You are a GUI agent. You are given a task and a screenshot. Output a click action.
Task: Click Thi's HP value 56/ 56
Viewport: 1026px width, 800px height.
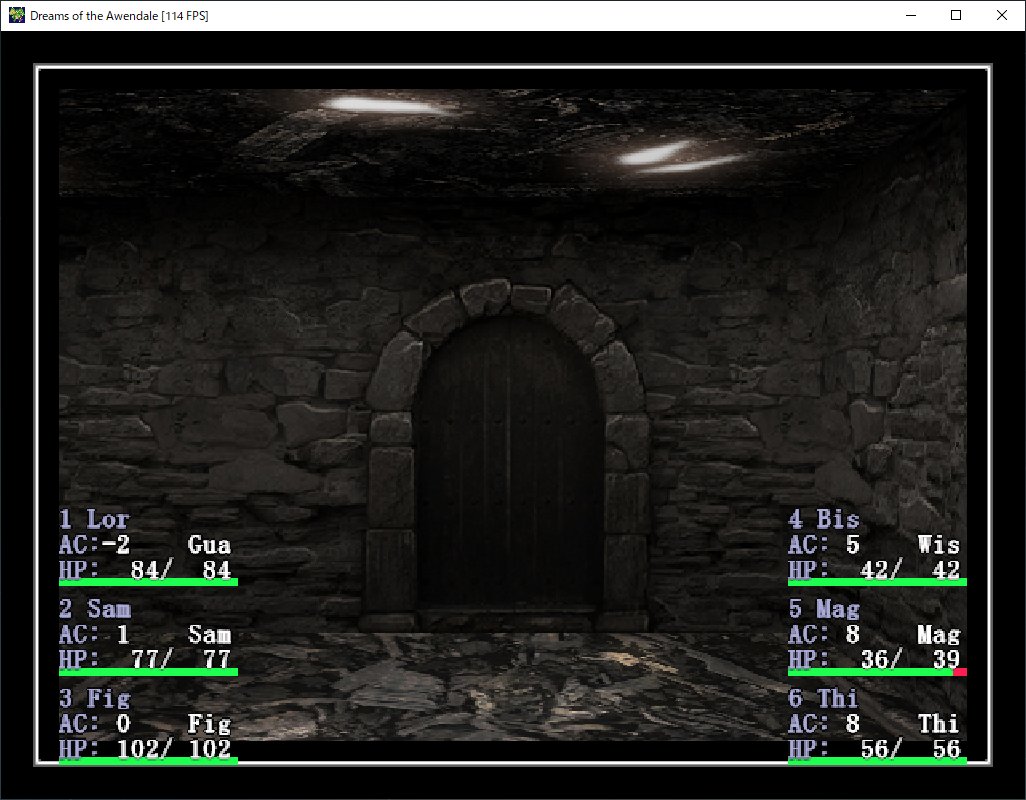click(910, 749)
